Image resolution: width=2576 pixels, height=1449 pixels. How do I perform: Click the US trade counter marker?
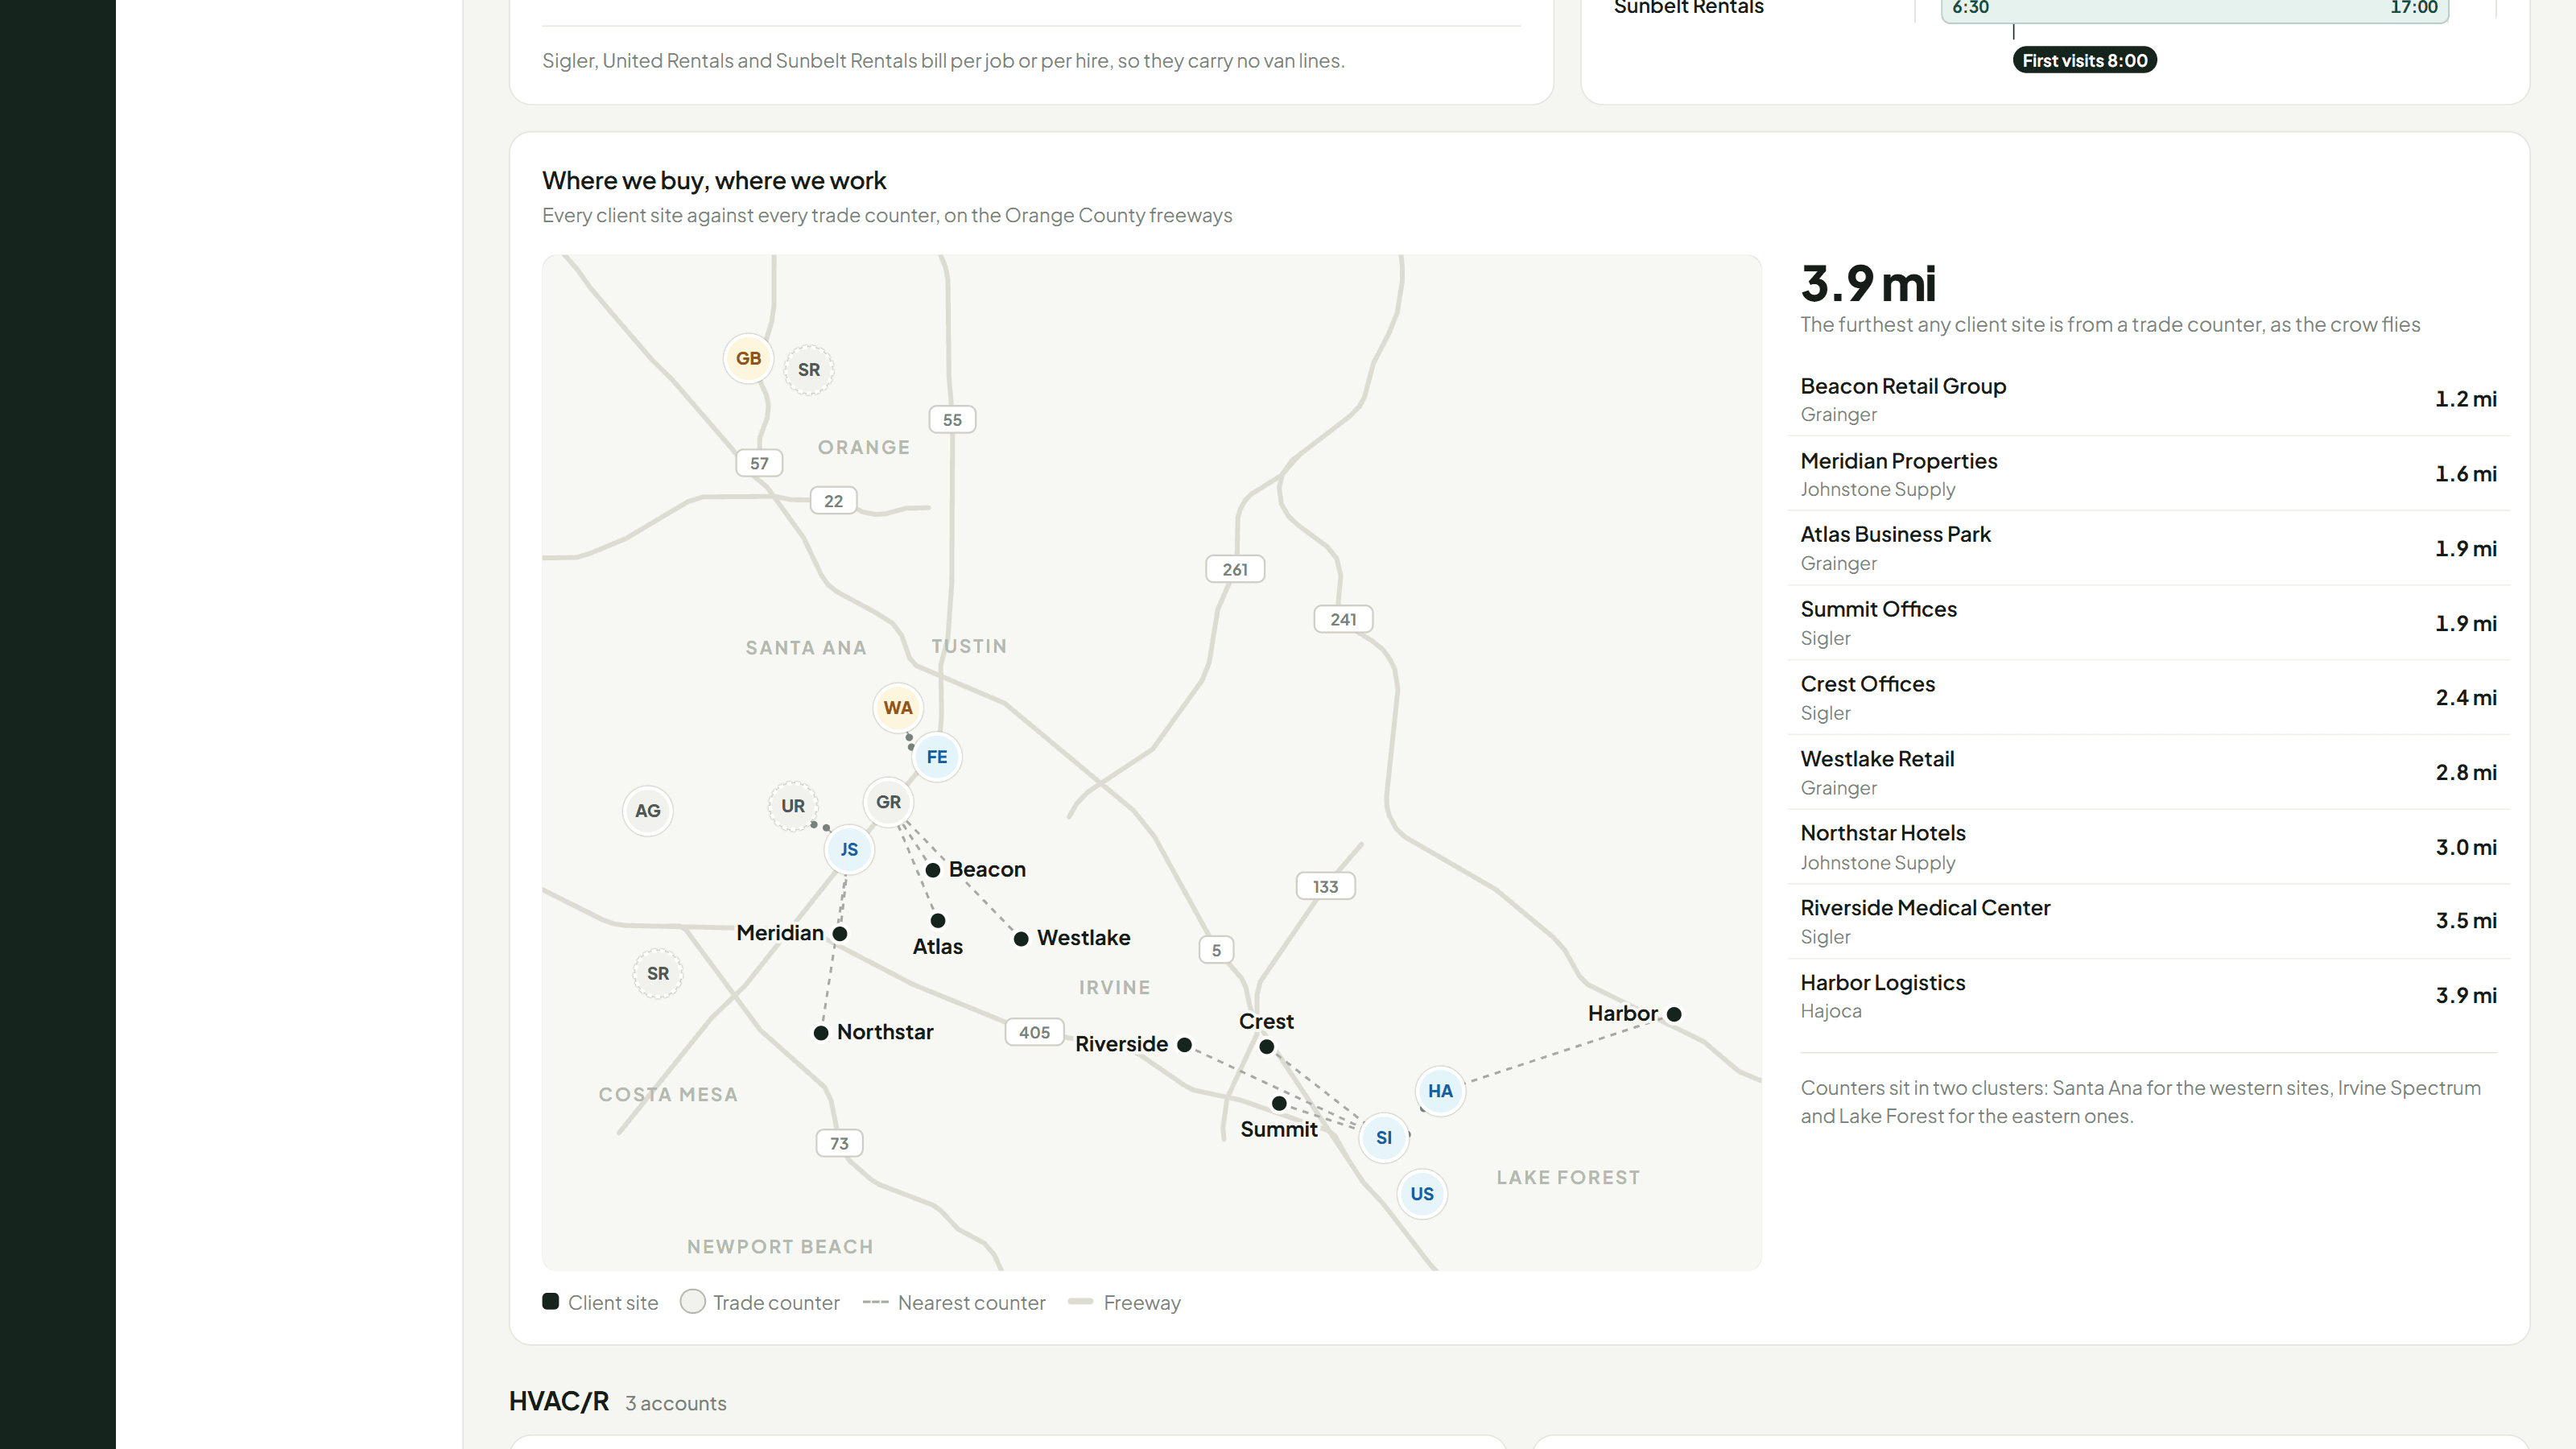pos(1422,1194)
